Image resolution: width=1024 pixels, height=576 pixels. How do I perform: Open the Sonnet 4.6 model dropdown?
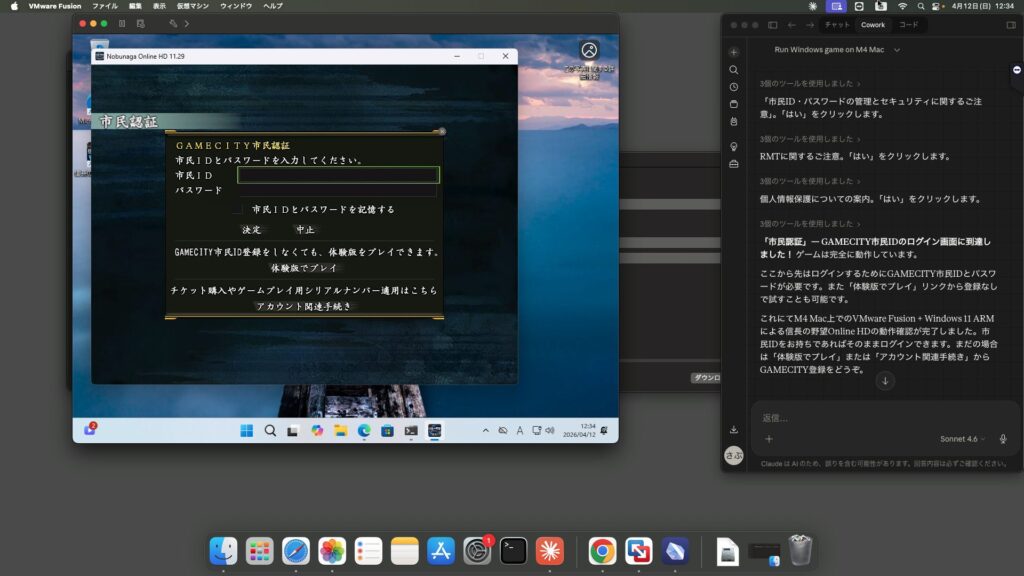click(x=963, y=439)
